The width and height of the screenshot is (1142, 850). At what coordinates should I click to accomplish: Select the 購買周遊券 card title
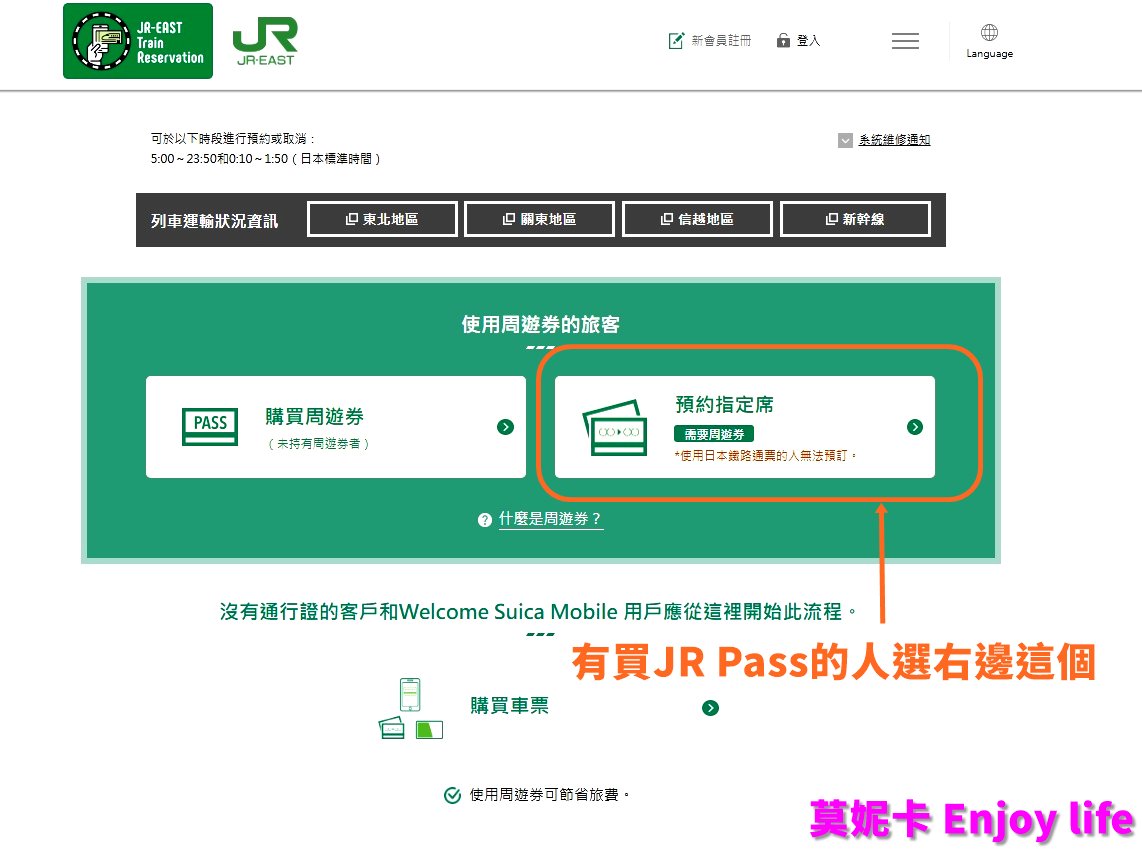click(x=315, y=417)
